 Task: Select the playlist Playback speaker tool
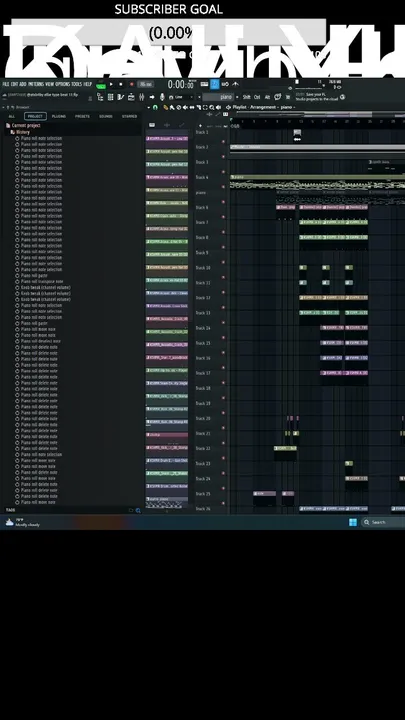point(218,107)
